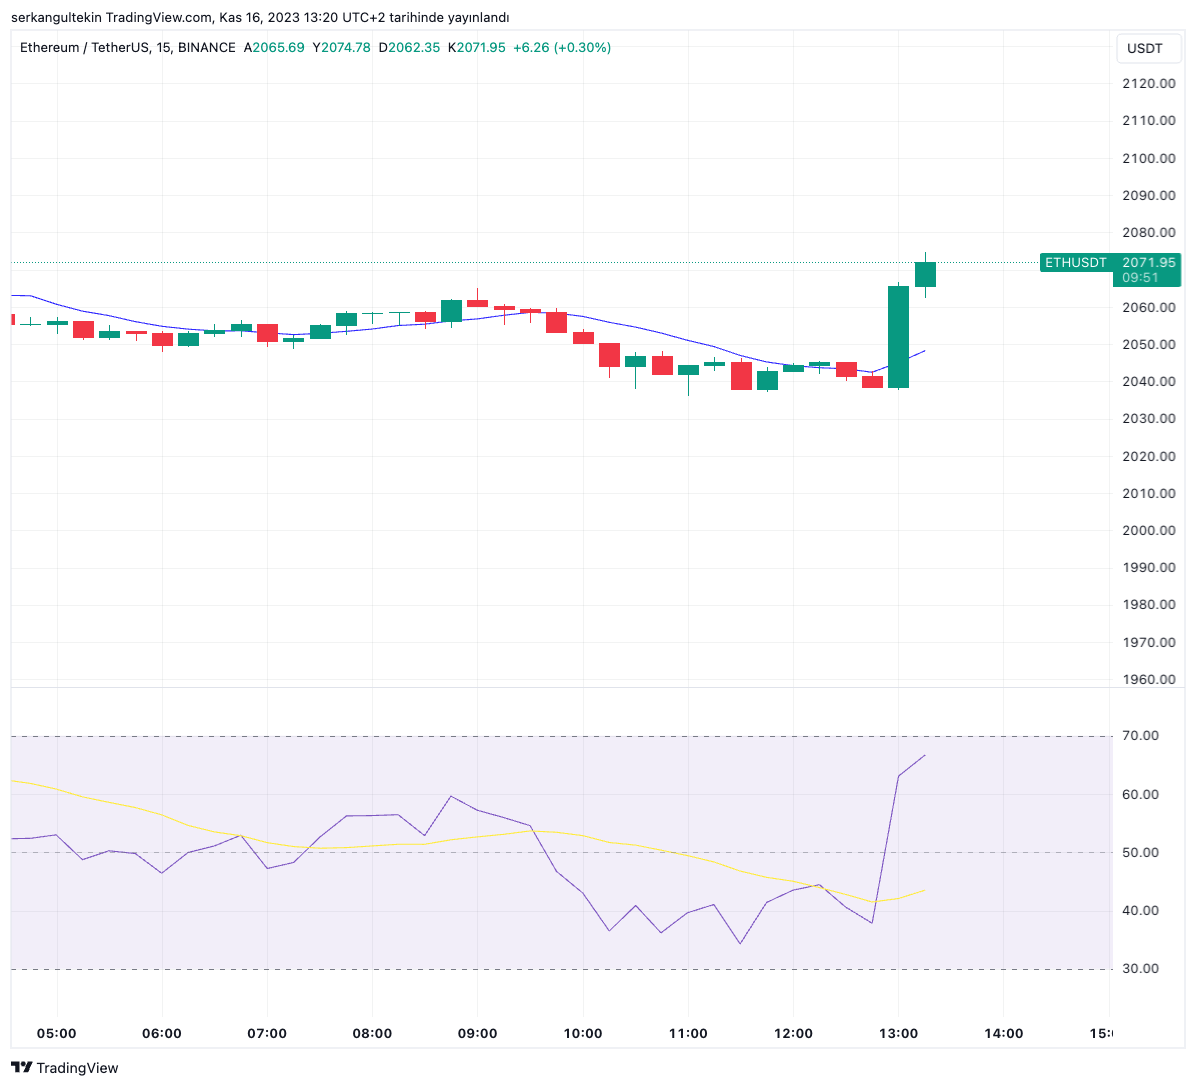The height and width of the screenshot is (1087, 1196).
Task: Select the 05:00 time axis label
Action: [x=56, y=1033]
